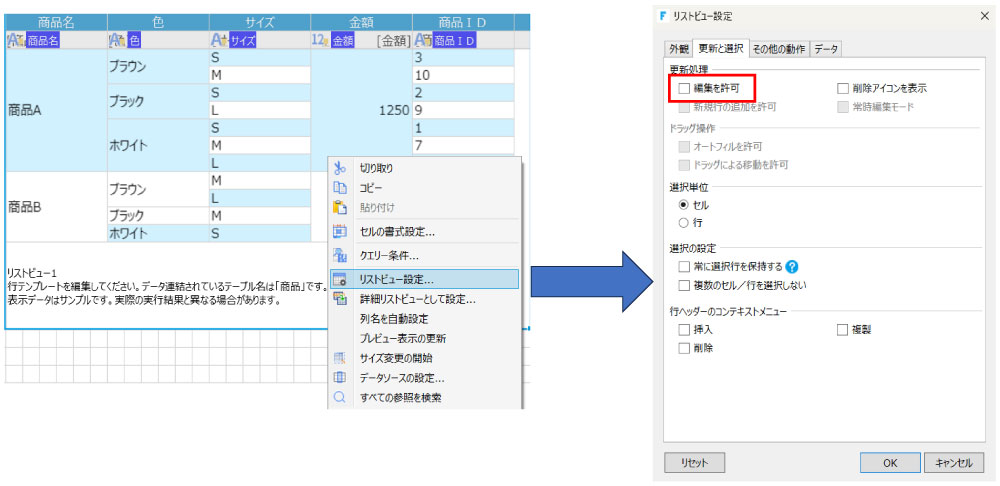
Task: Click the query condition icon for クエリー条件
Action: (x=339, y=255)
